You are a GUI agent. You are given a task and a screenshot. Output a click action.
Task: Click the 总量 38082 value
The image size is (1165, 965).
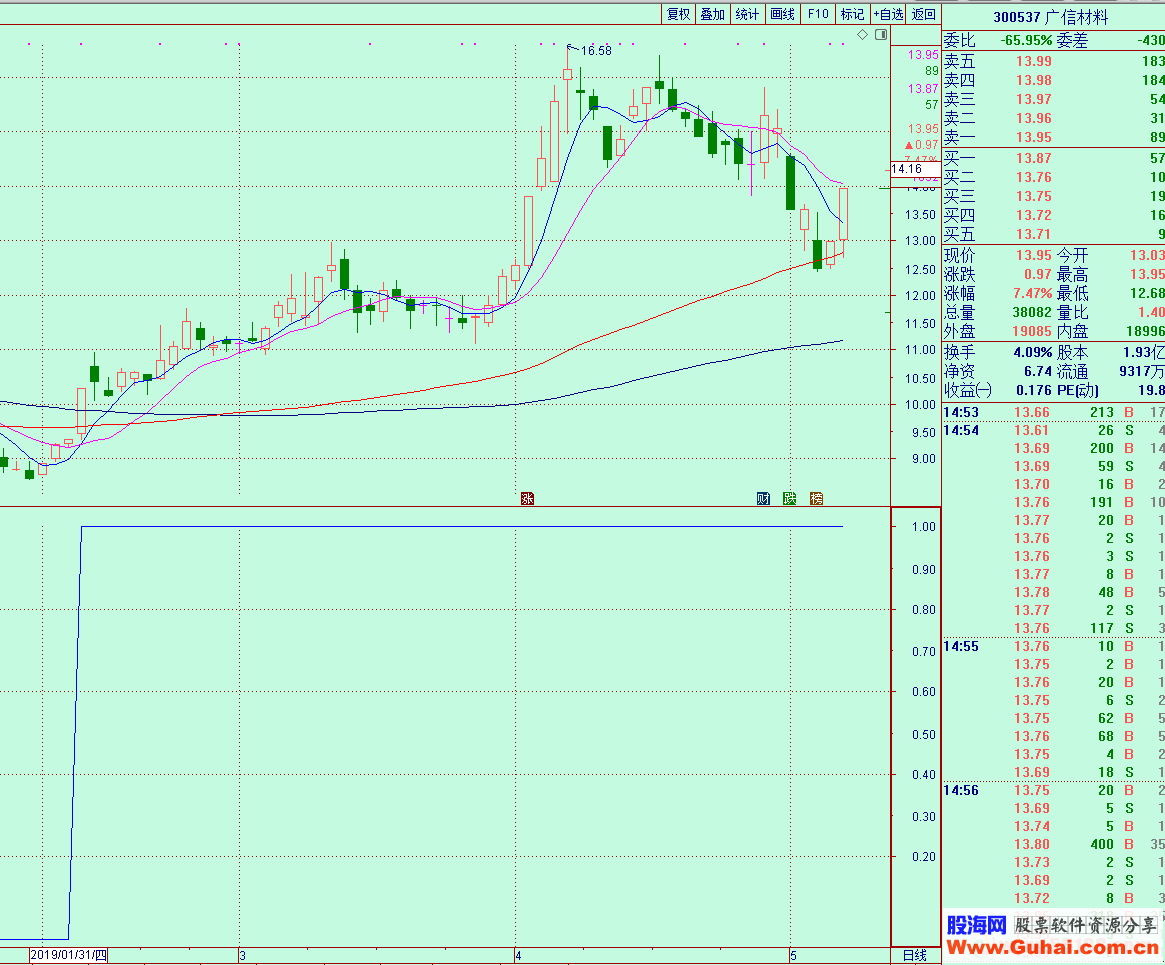[1032, 313]
